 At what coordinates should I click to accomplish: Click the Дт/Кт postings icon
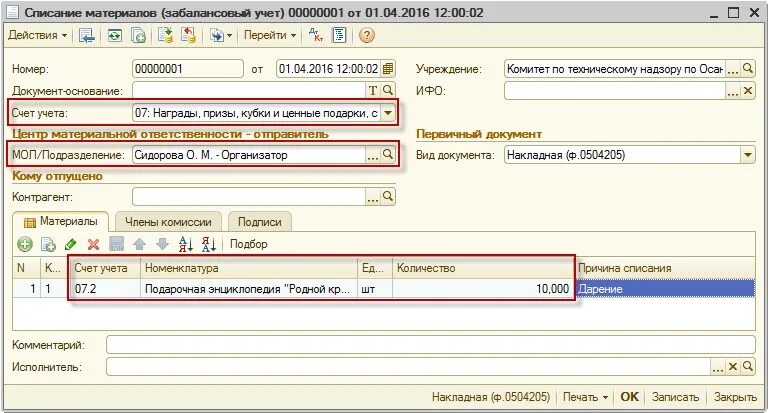(316, 35)
